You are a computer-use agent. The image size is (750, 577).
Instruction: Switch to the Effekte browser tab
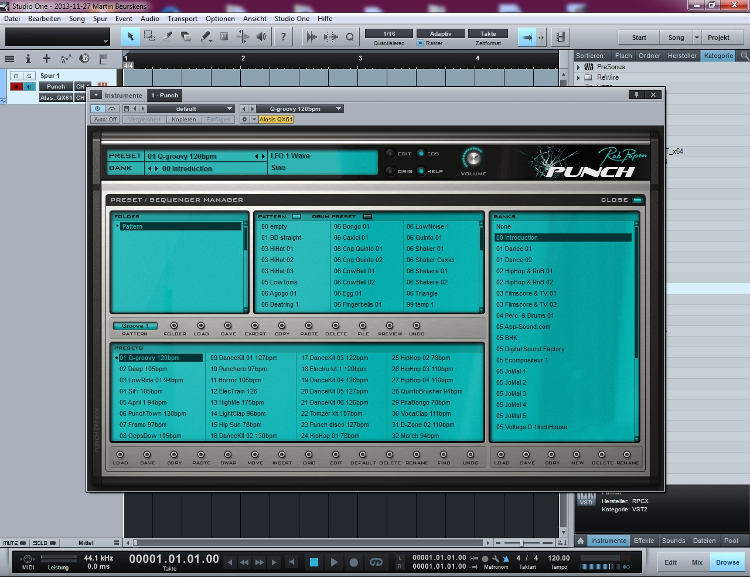(x=644, y=541)
